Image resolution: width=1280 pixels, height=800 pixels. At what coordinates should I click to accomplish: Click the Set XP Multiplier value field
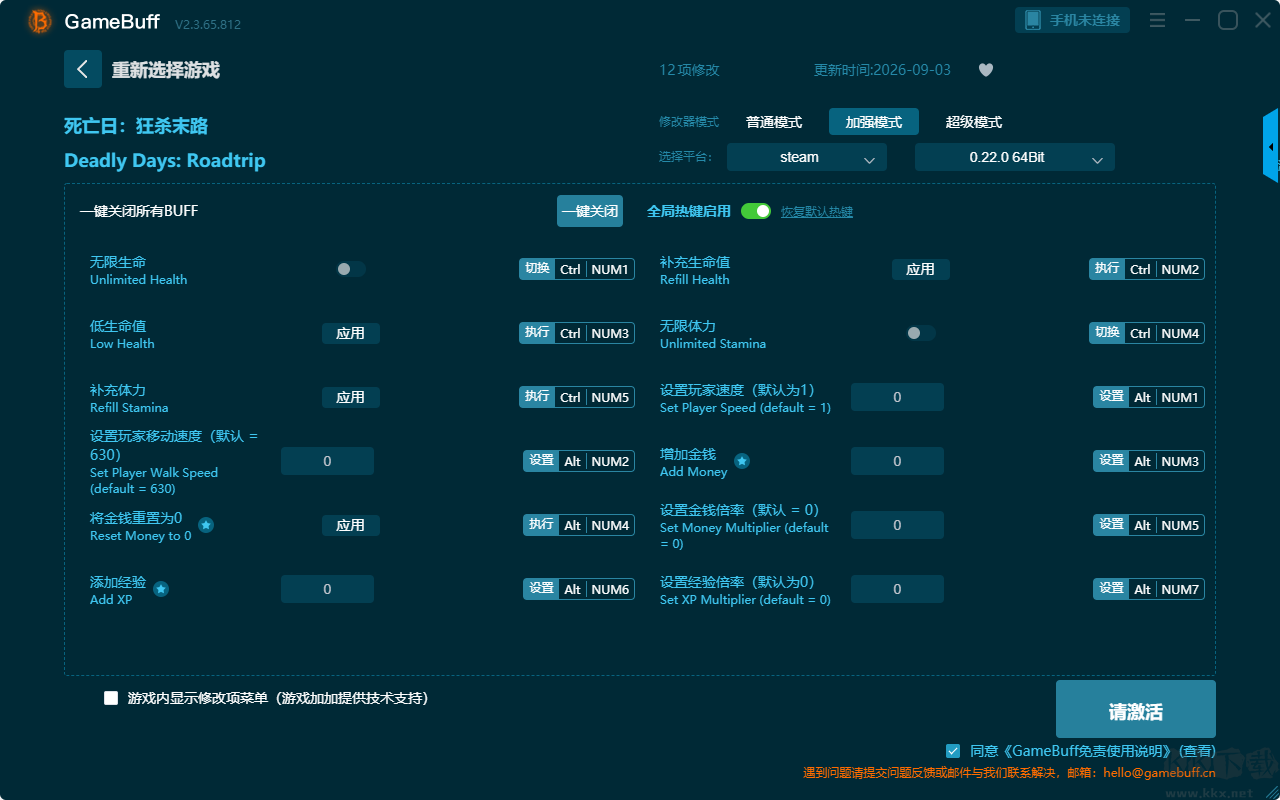click(x=897, y=589)
